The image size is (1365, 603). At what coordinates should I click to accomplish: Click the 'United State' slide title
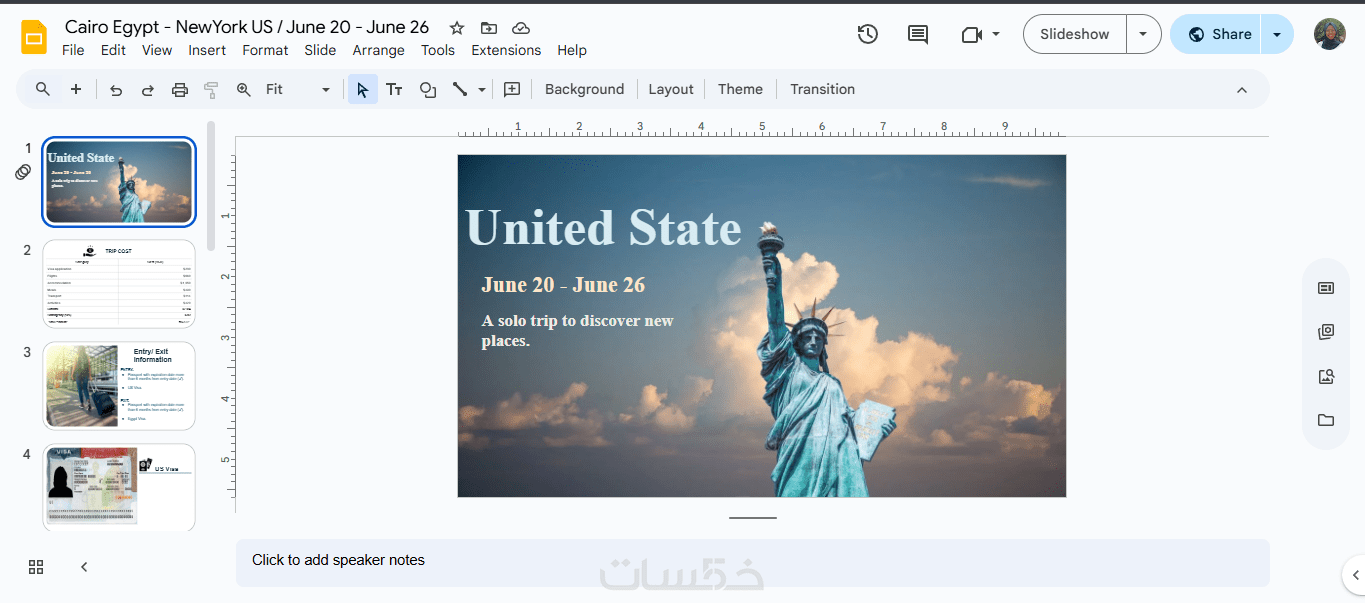[x=603, y=227]
